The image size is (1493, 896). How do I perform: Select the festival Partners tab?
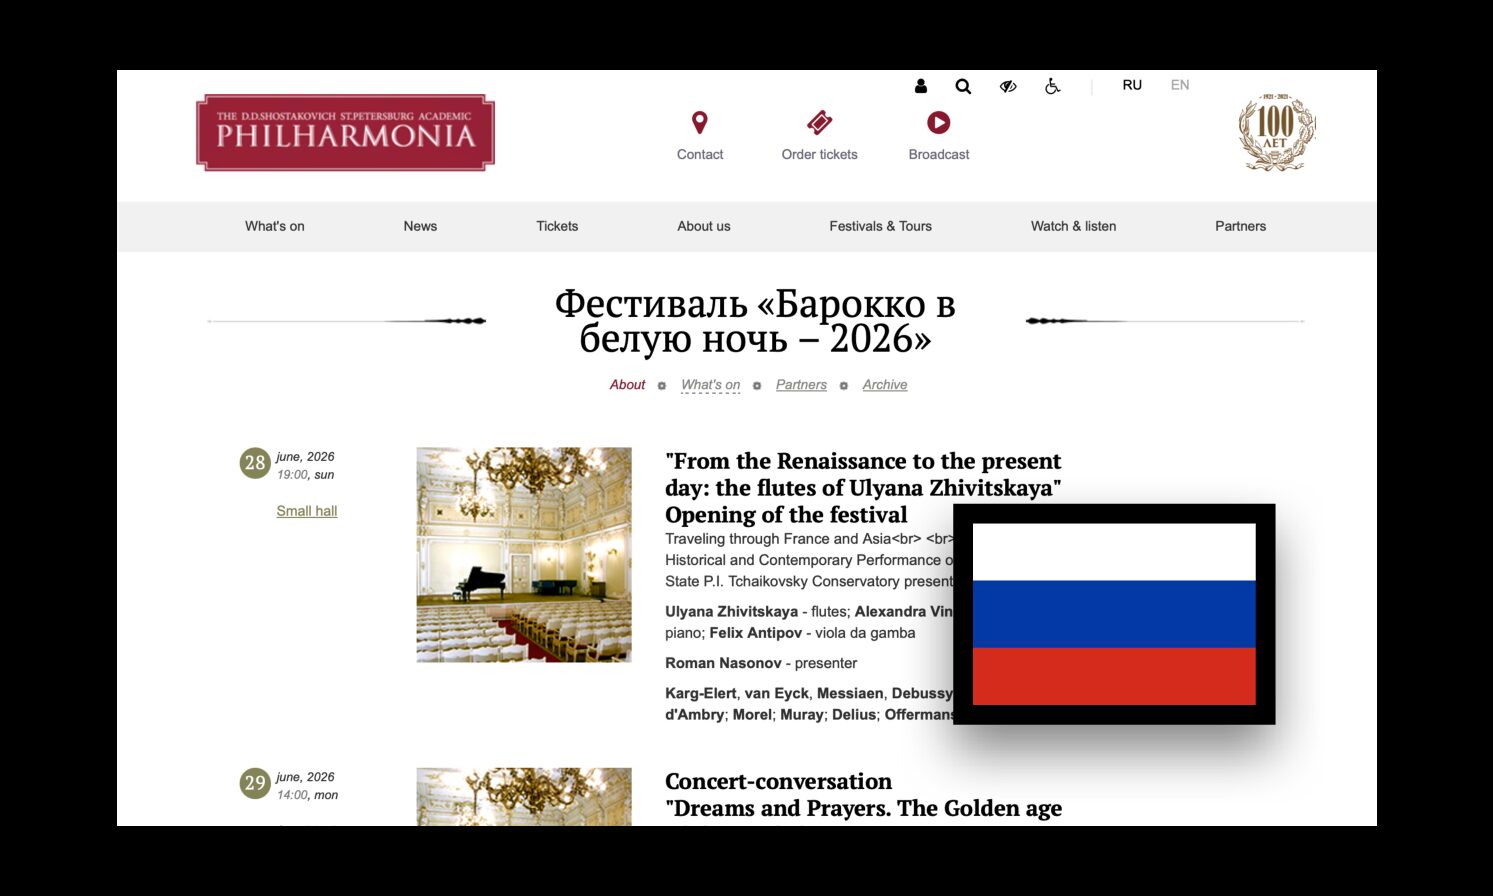point(801,385)
